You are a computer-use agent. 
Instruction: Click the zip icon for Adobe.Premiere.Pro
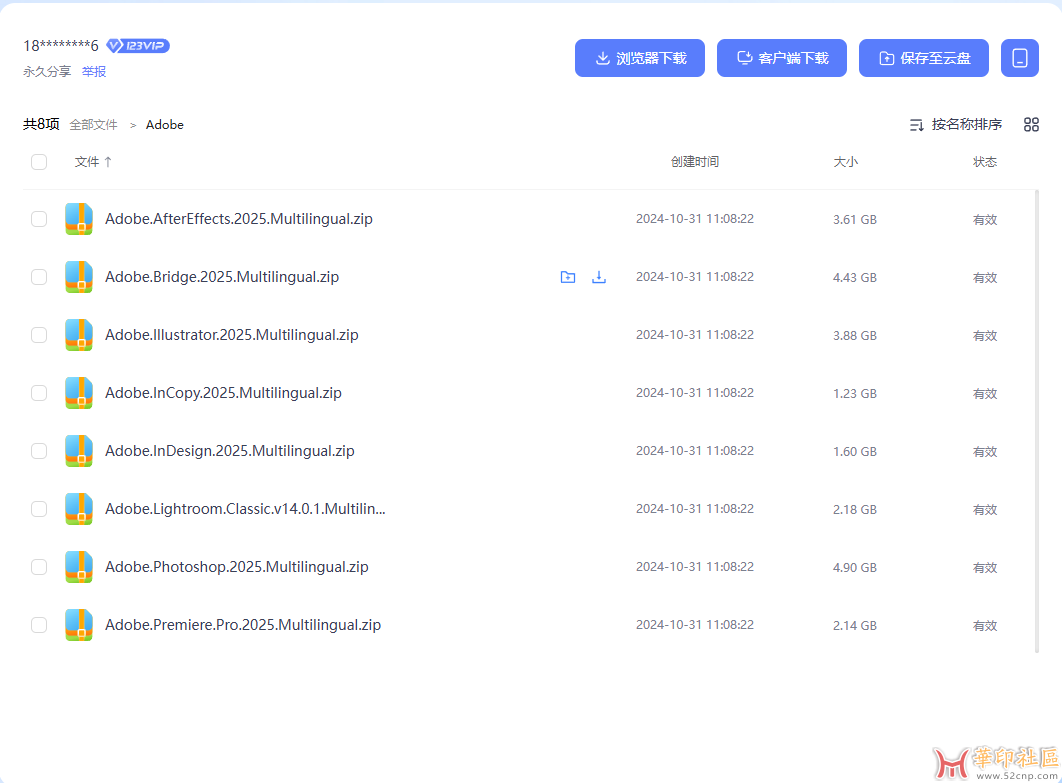[x=79, y=625]
